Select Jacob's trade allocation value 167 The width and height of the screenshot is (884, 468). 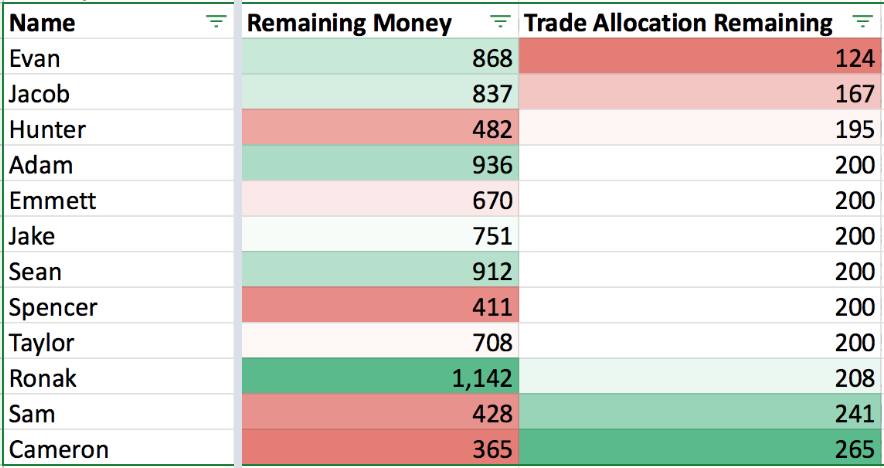700,94
